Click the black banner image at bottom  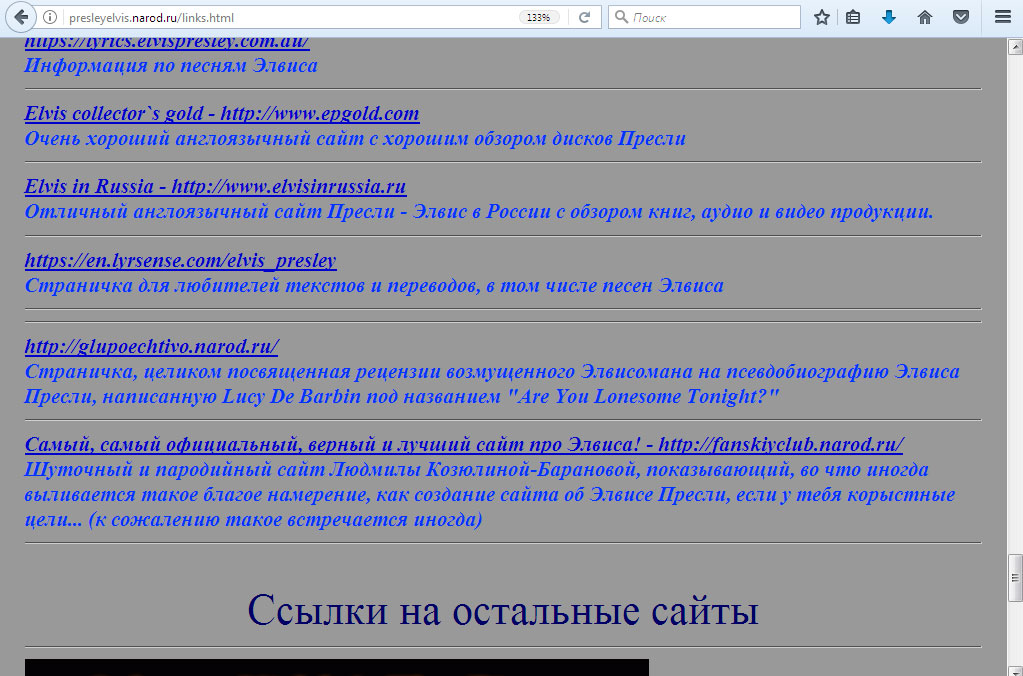[337, 668]
